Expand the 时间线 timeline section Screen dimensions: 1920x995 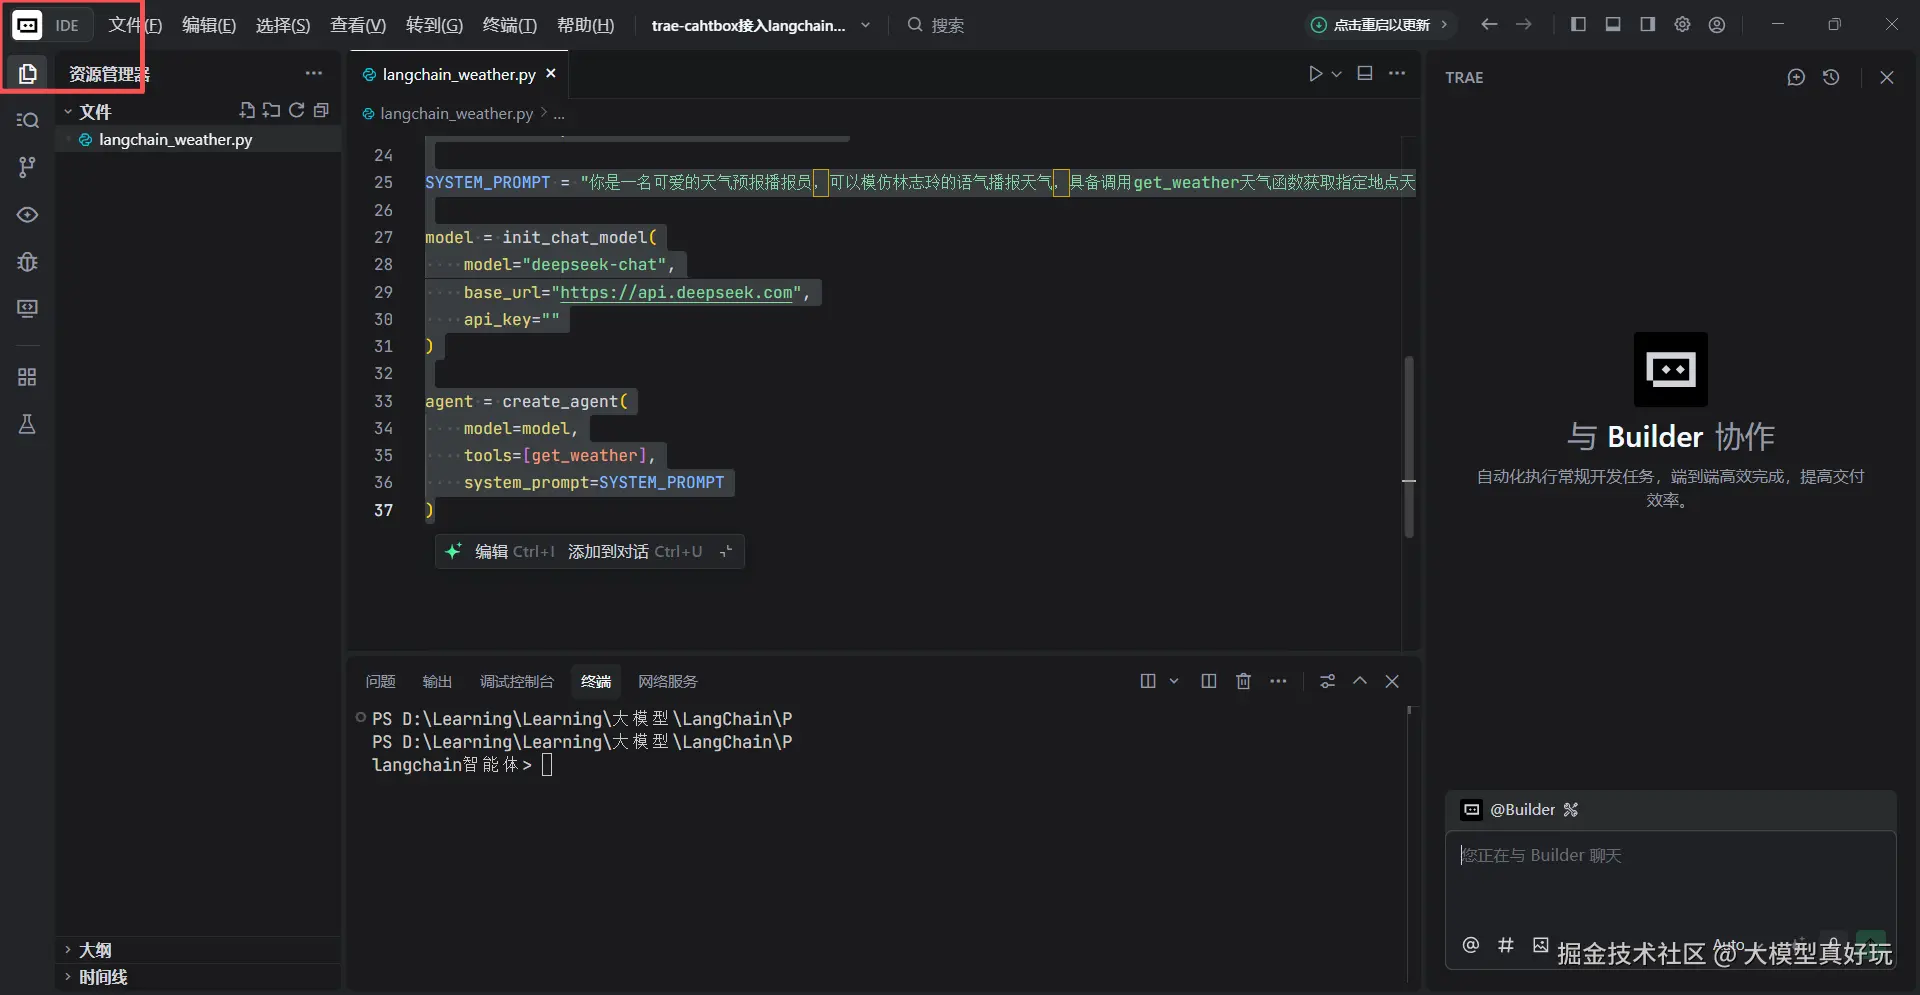102,977
